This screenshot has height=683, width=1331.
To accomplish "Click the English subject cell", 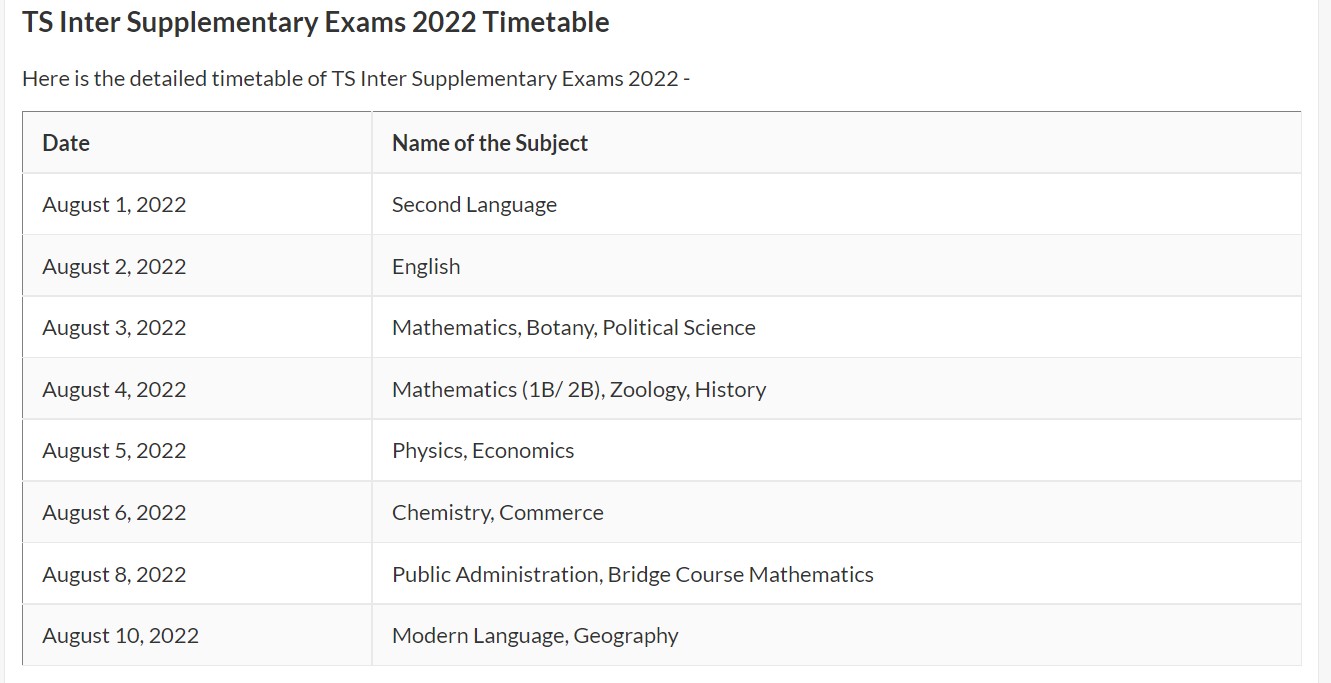I will (x=426, y=266).
